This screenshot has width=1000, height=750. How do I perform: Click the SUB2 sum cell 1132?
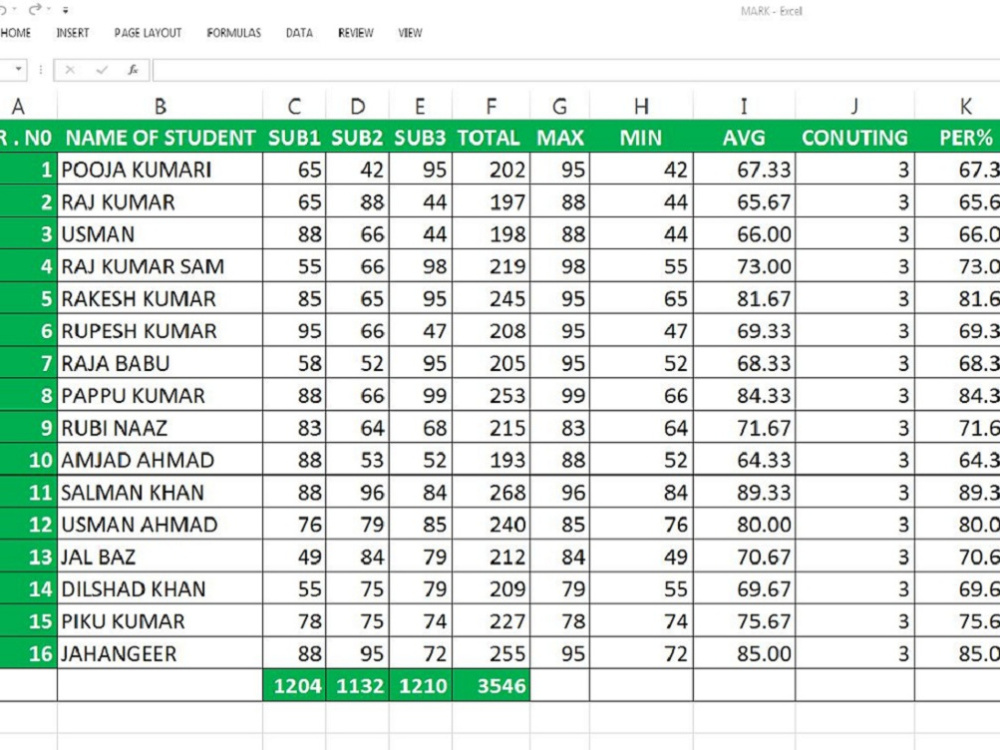pos(357,686)
